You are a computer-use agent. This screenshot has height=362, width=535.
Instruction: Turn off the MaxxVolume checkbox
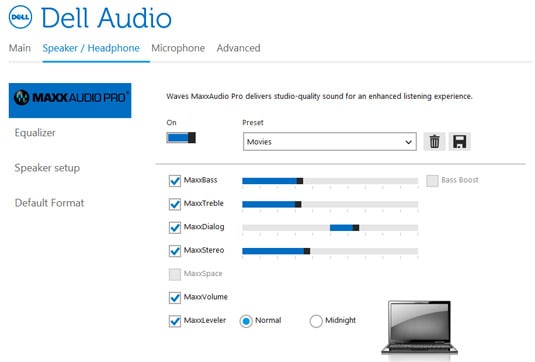click(x=175, y=298)
